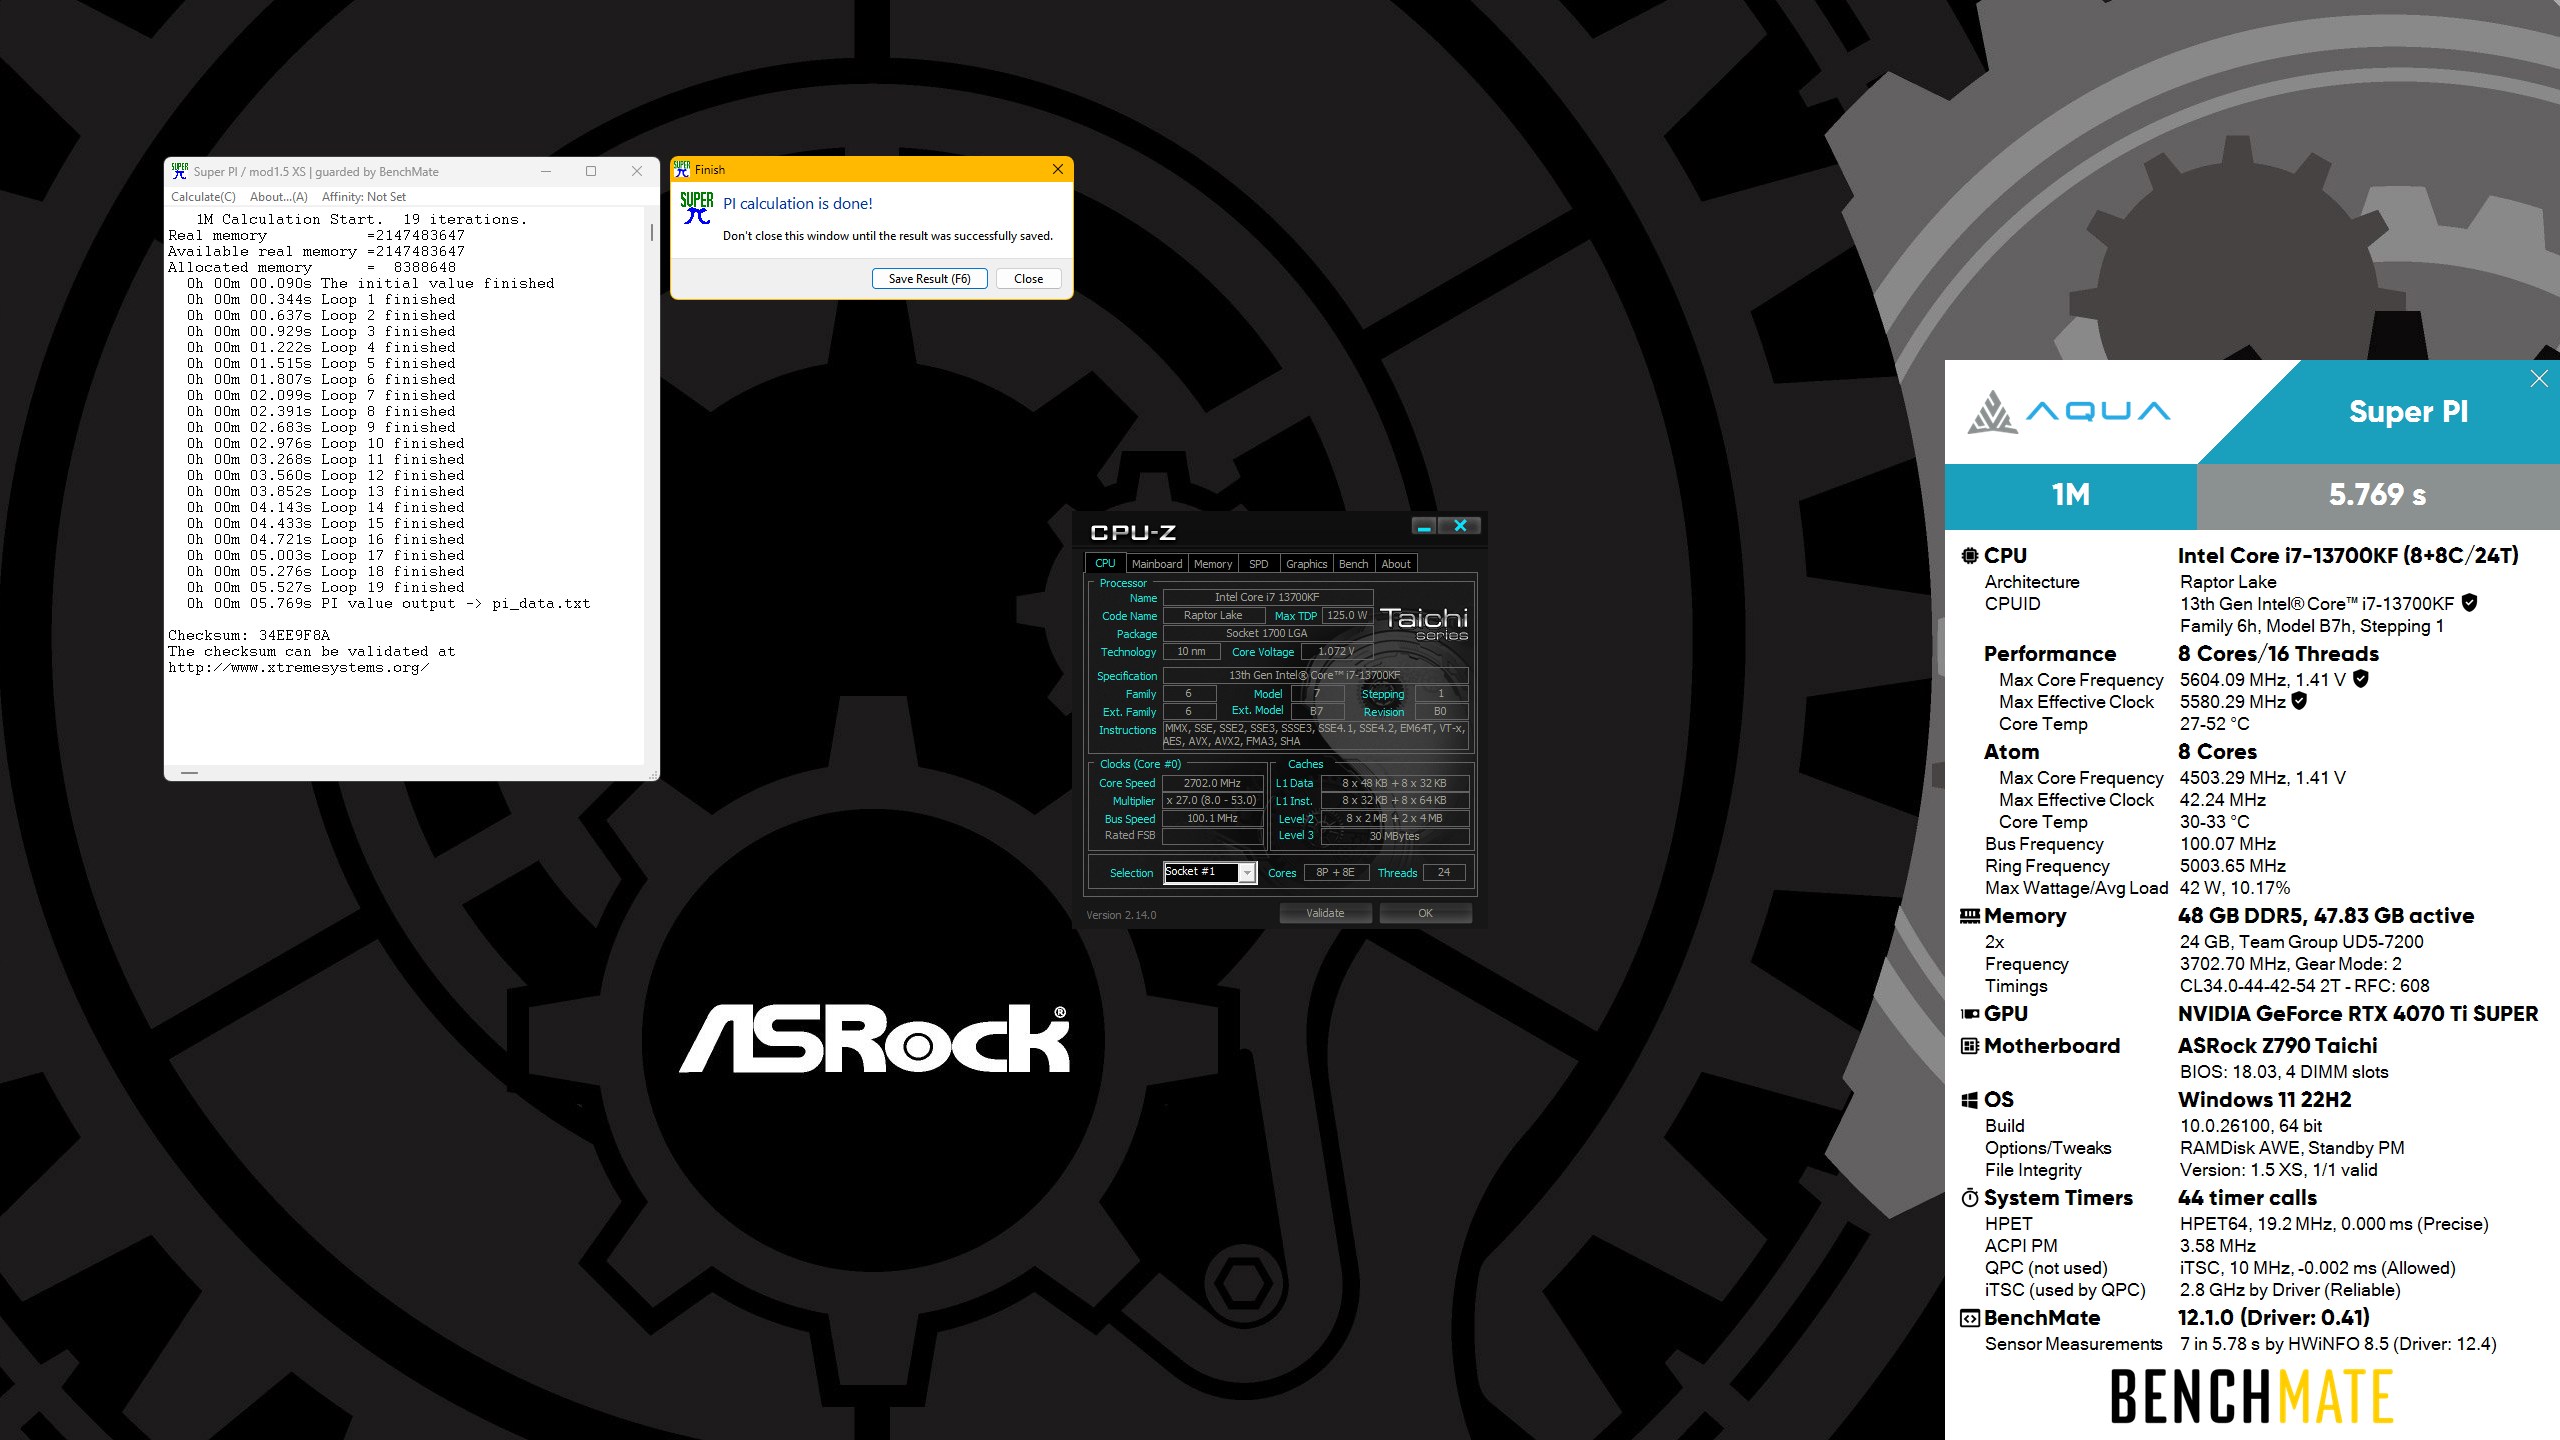Click the Core Speed 2702.0 MHz field

click(1212, 783)
